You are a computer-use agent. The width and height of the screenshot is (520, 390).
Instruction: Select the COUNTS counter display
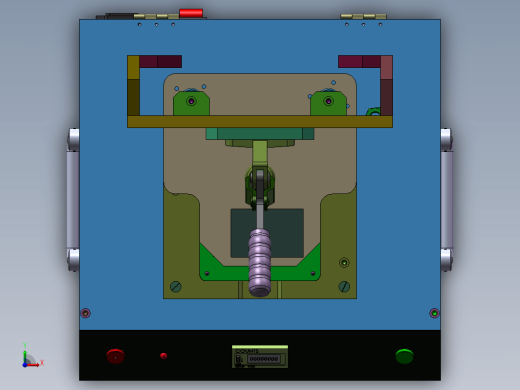pos(260,357)
